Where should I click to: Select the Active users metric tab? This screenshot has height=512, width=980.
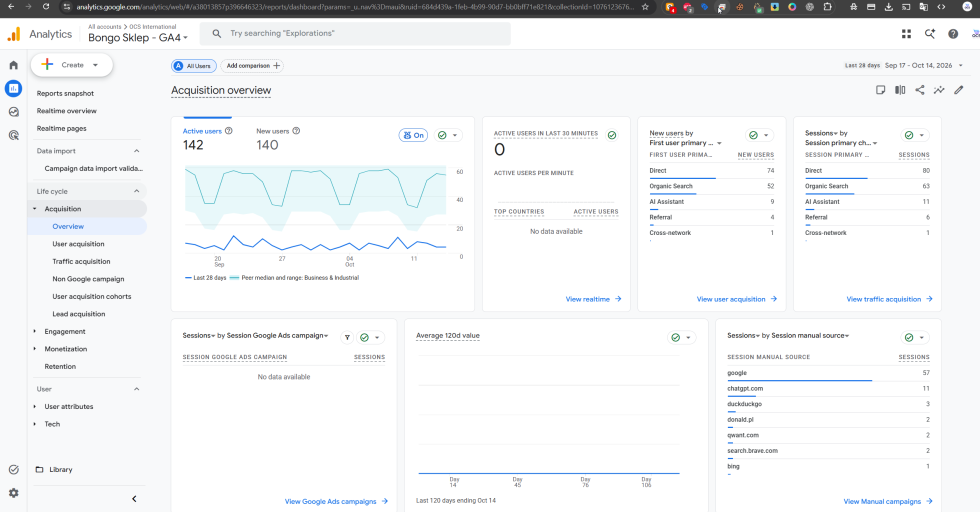[x=207, y=139]
